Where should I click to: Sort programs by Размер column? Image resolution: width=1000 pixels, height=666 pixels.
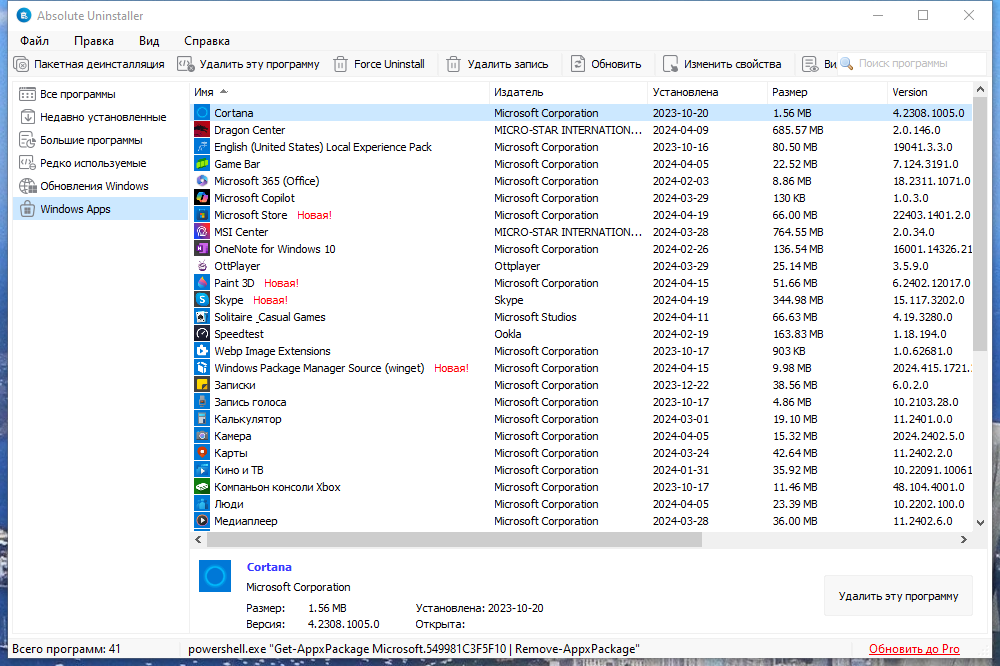(790, 92)
